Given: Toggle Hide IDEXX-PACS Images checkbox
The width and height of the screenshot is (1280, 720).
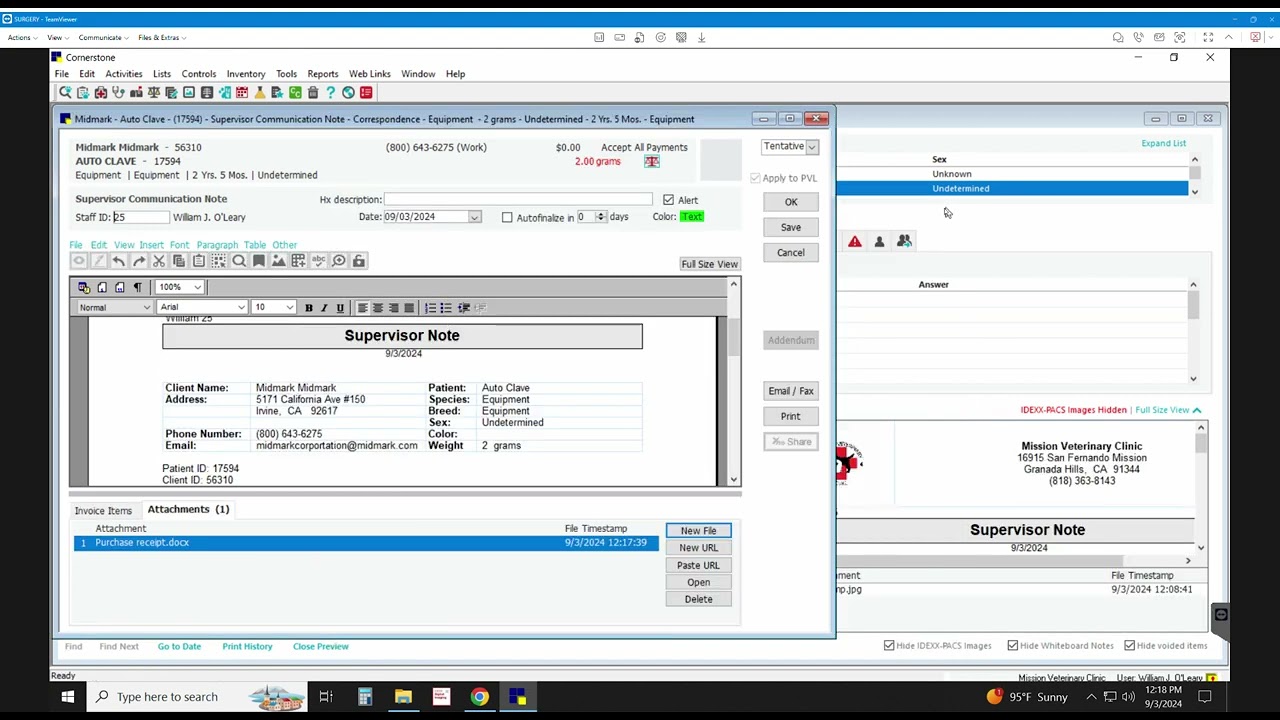Looking at the screenshot, I should tap(889, 646).
